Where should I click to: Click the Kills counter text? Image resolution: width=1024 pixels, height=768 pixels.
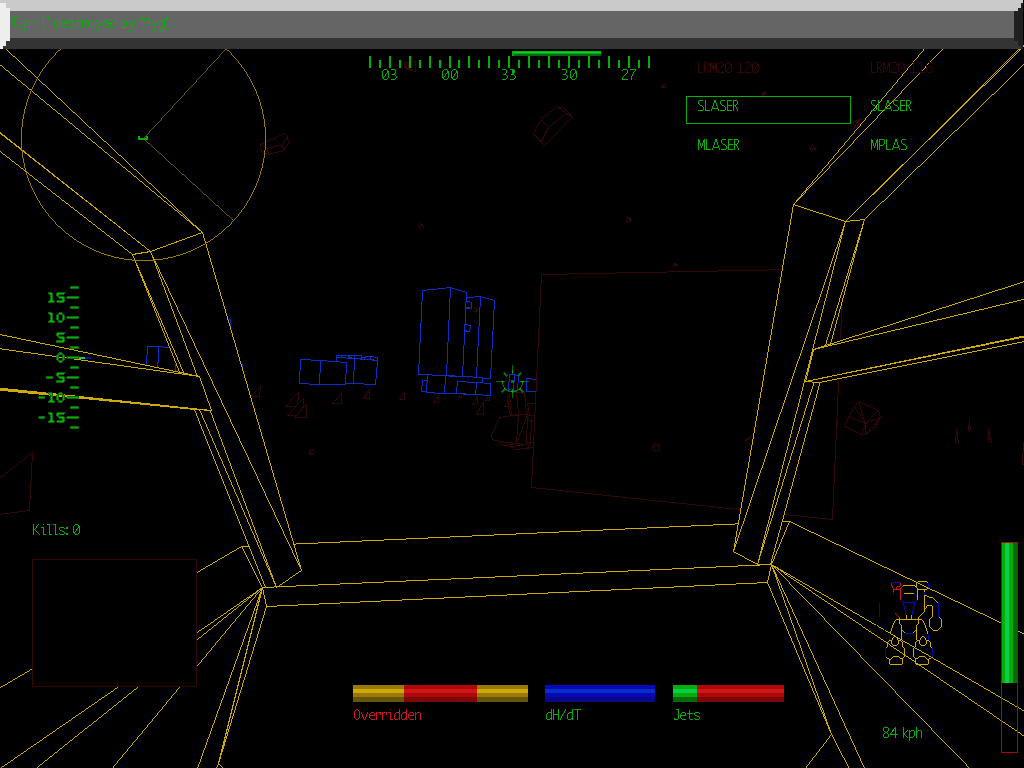[x=56, y=530]
